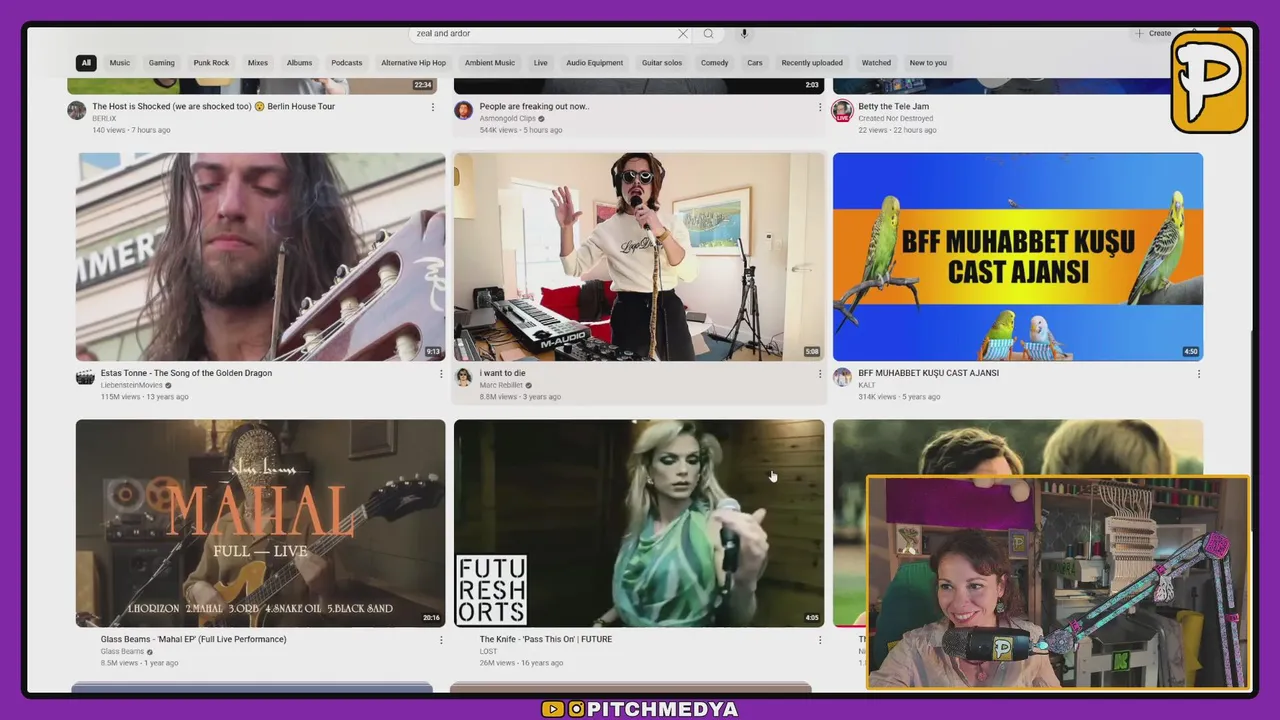Open 'Betty the Tele Jam' title
Image resolution: width=1280 pixels, height=720 pixels.
pyautogui.click(x=893, y=106)
